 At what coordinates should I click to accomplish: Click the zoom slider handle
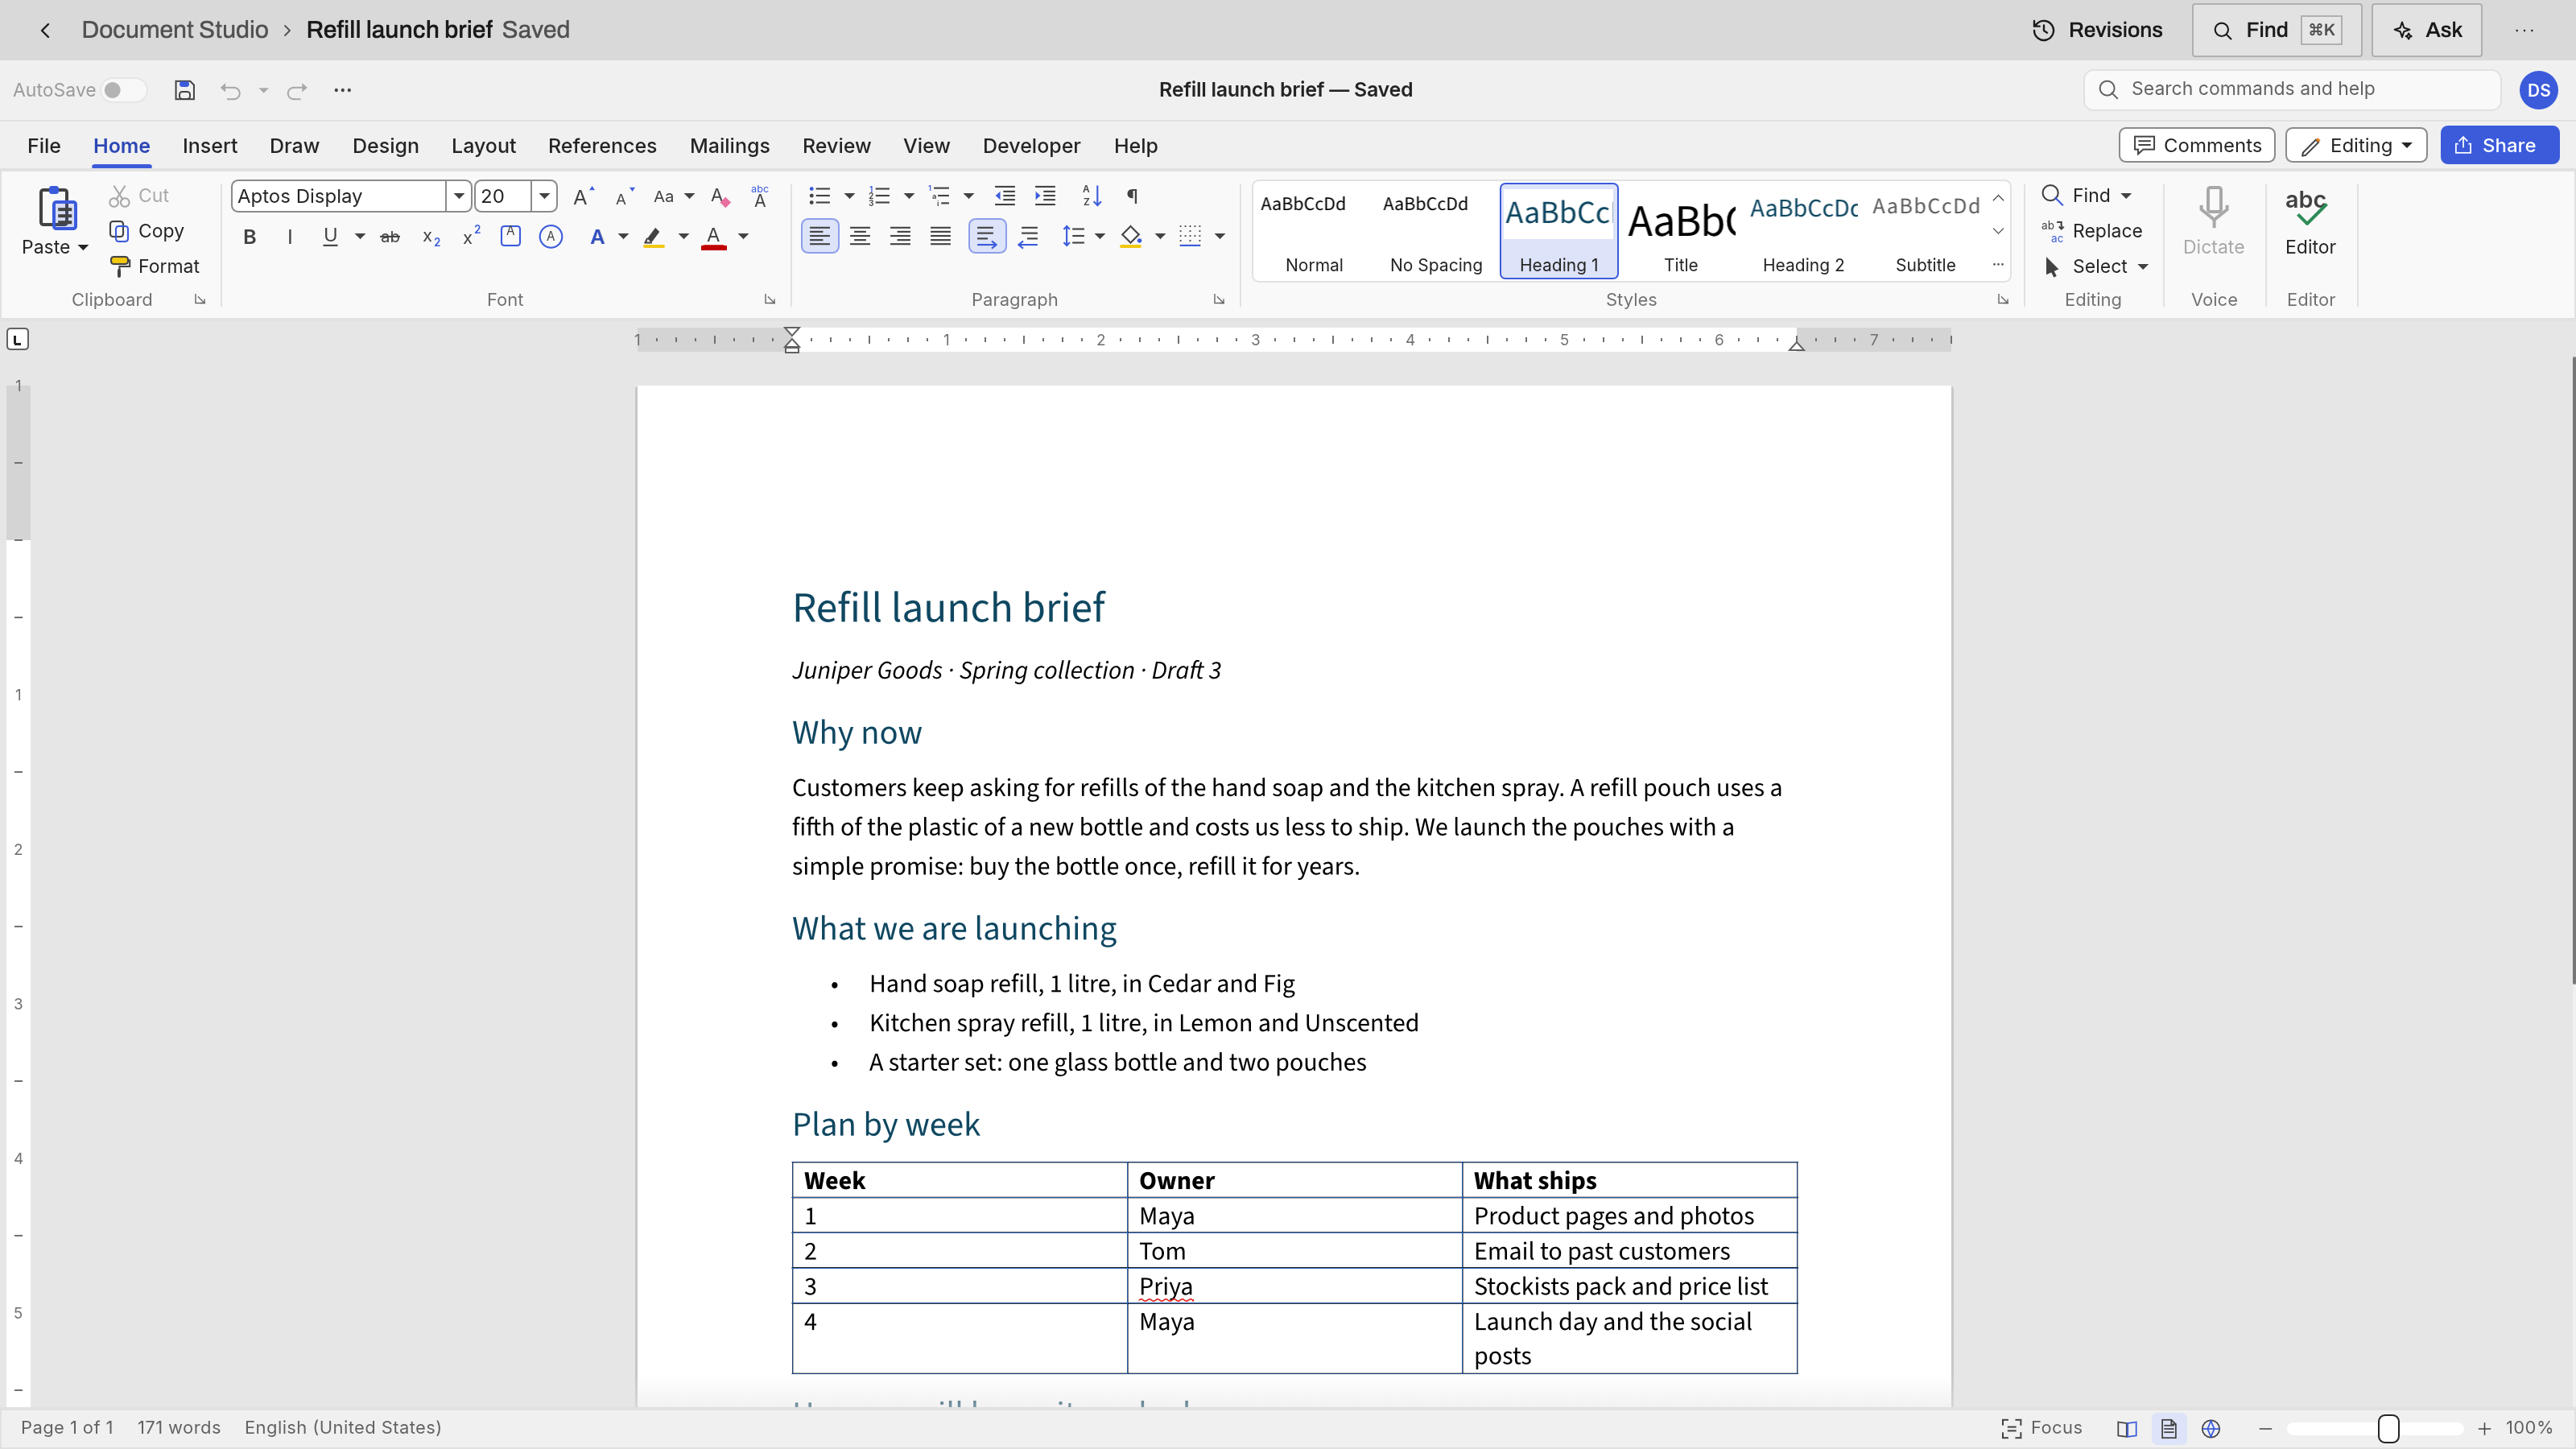2388,1428
